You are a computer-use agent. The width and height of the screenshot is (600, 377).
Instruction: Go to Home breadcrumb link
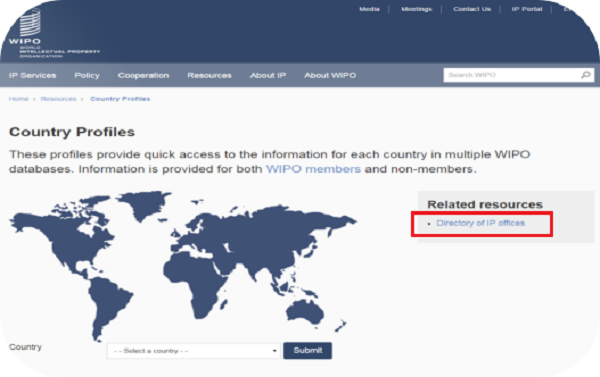pyautogui.click(x=18, y=99)
